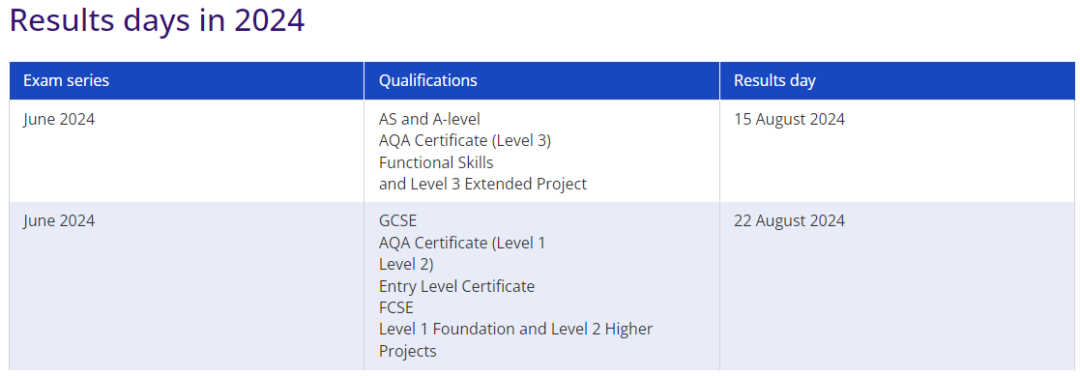Click the 'Entry Level Certificate' entry
This screenshot has height=376, width=1080.
coord(457,286)
